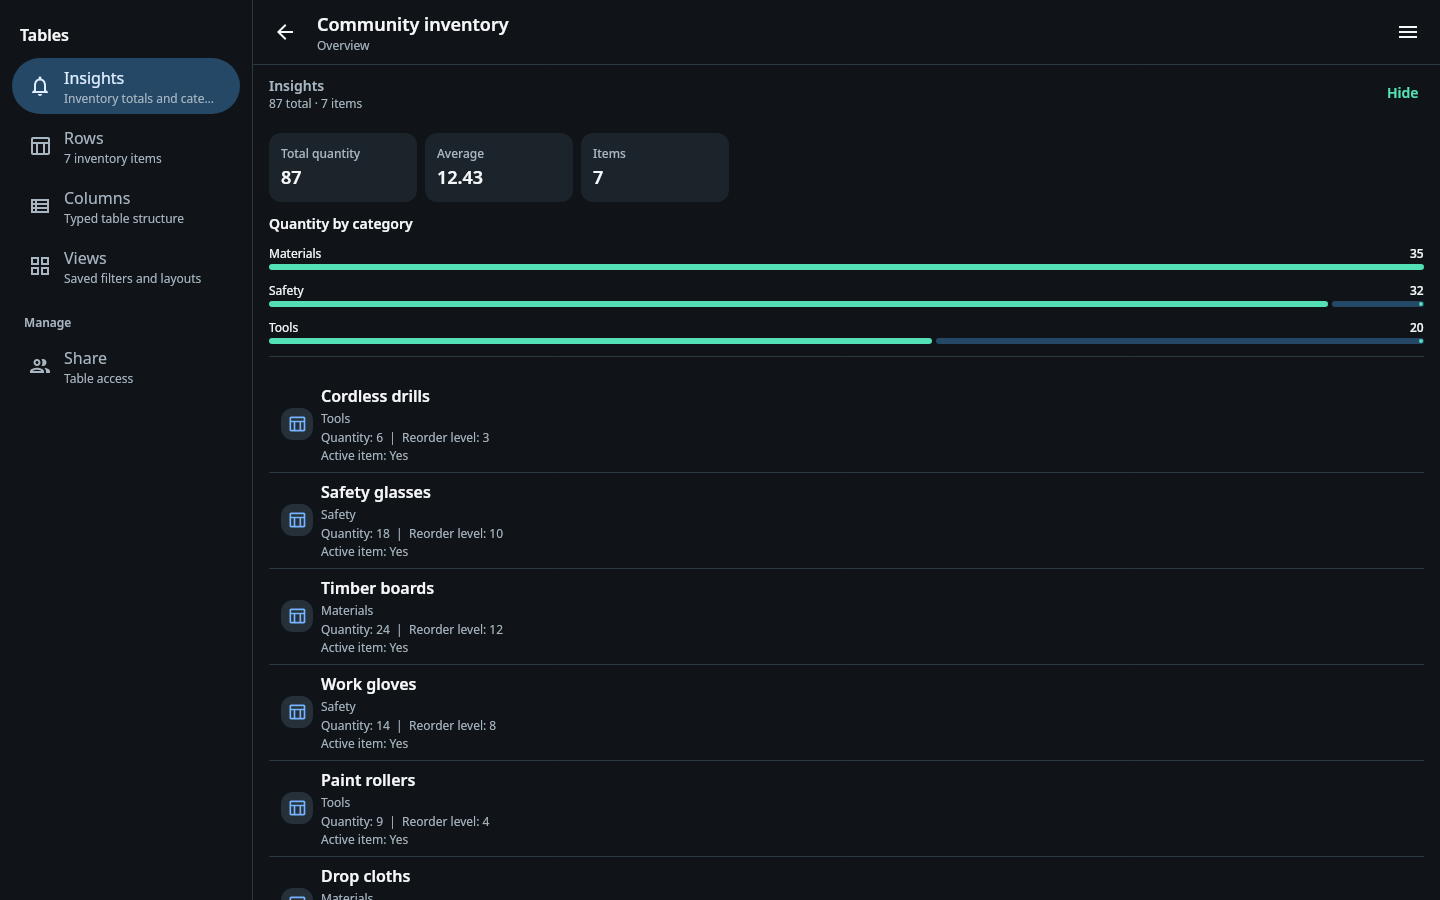Image resolution: width=1440 pixels, height=900 pixels.
Task: Open the Columns sidebar item
Action: (x=126, y=206)
